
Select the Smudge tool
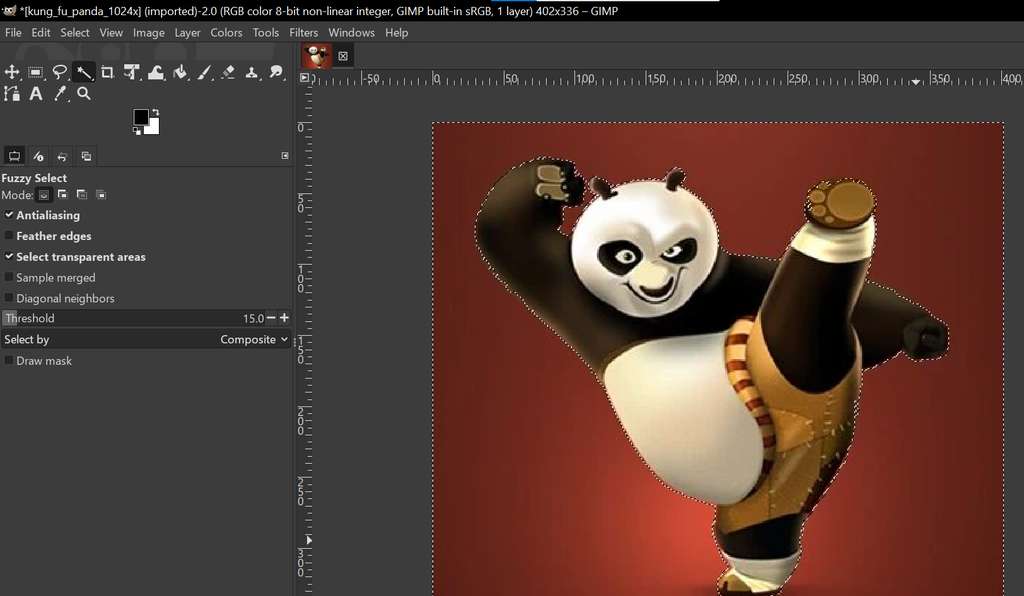click(x=276, y=72)
